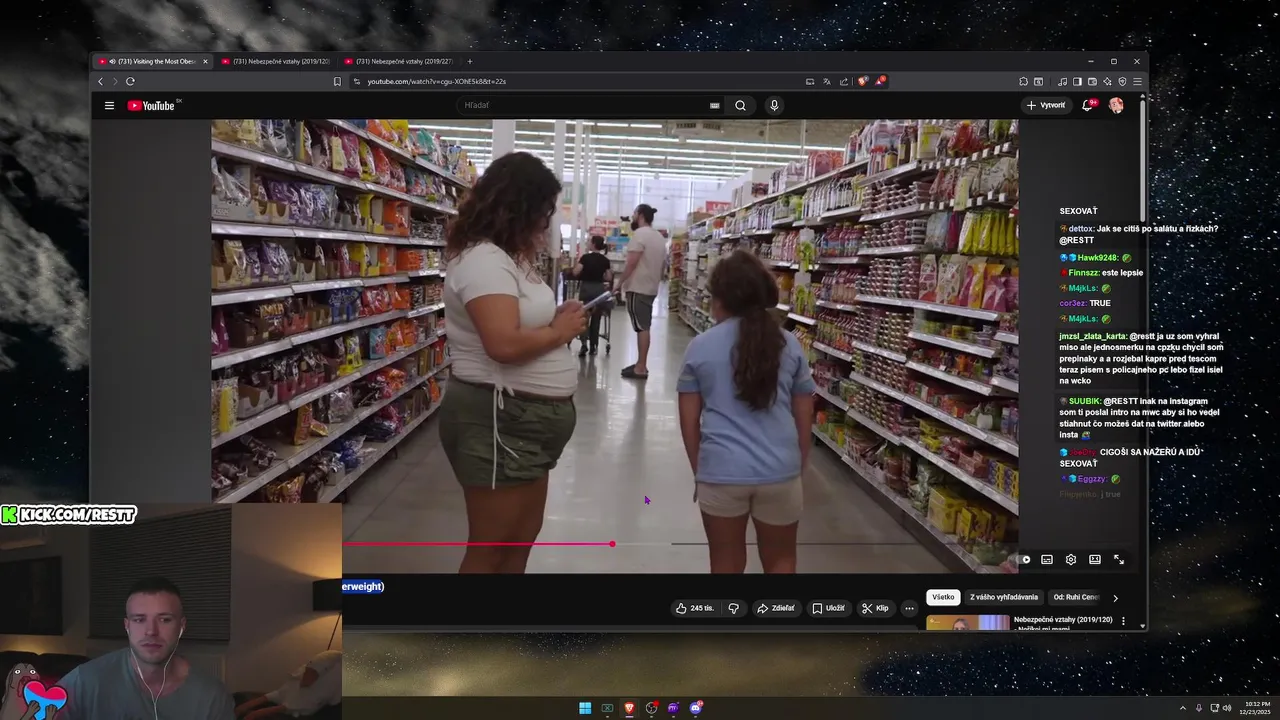
Task: Focus the Hľadať search field
Action: 585,105
